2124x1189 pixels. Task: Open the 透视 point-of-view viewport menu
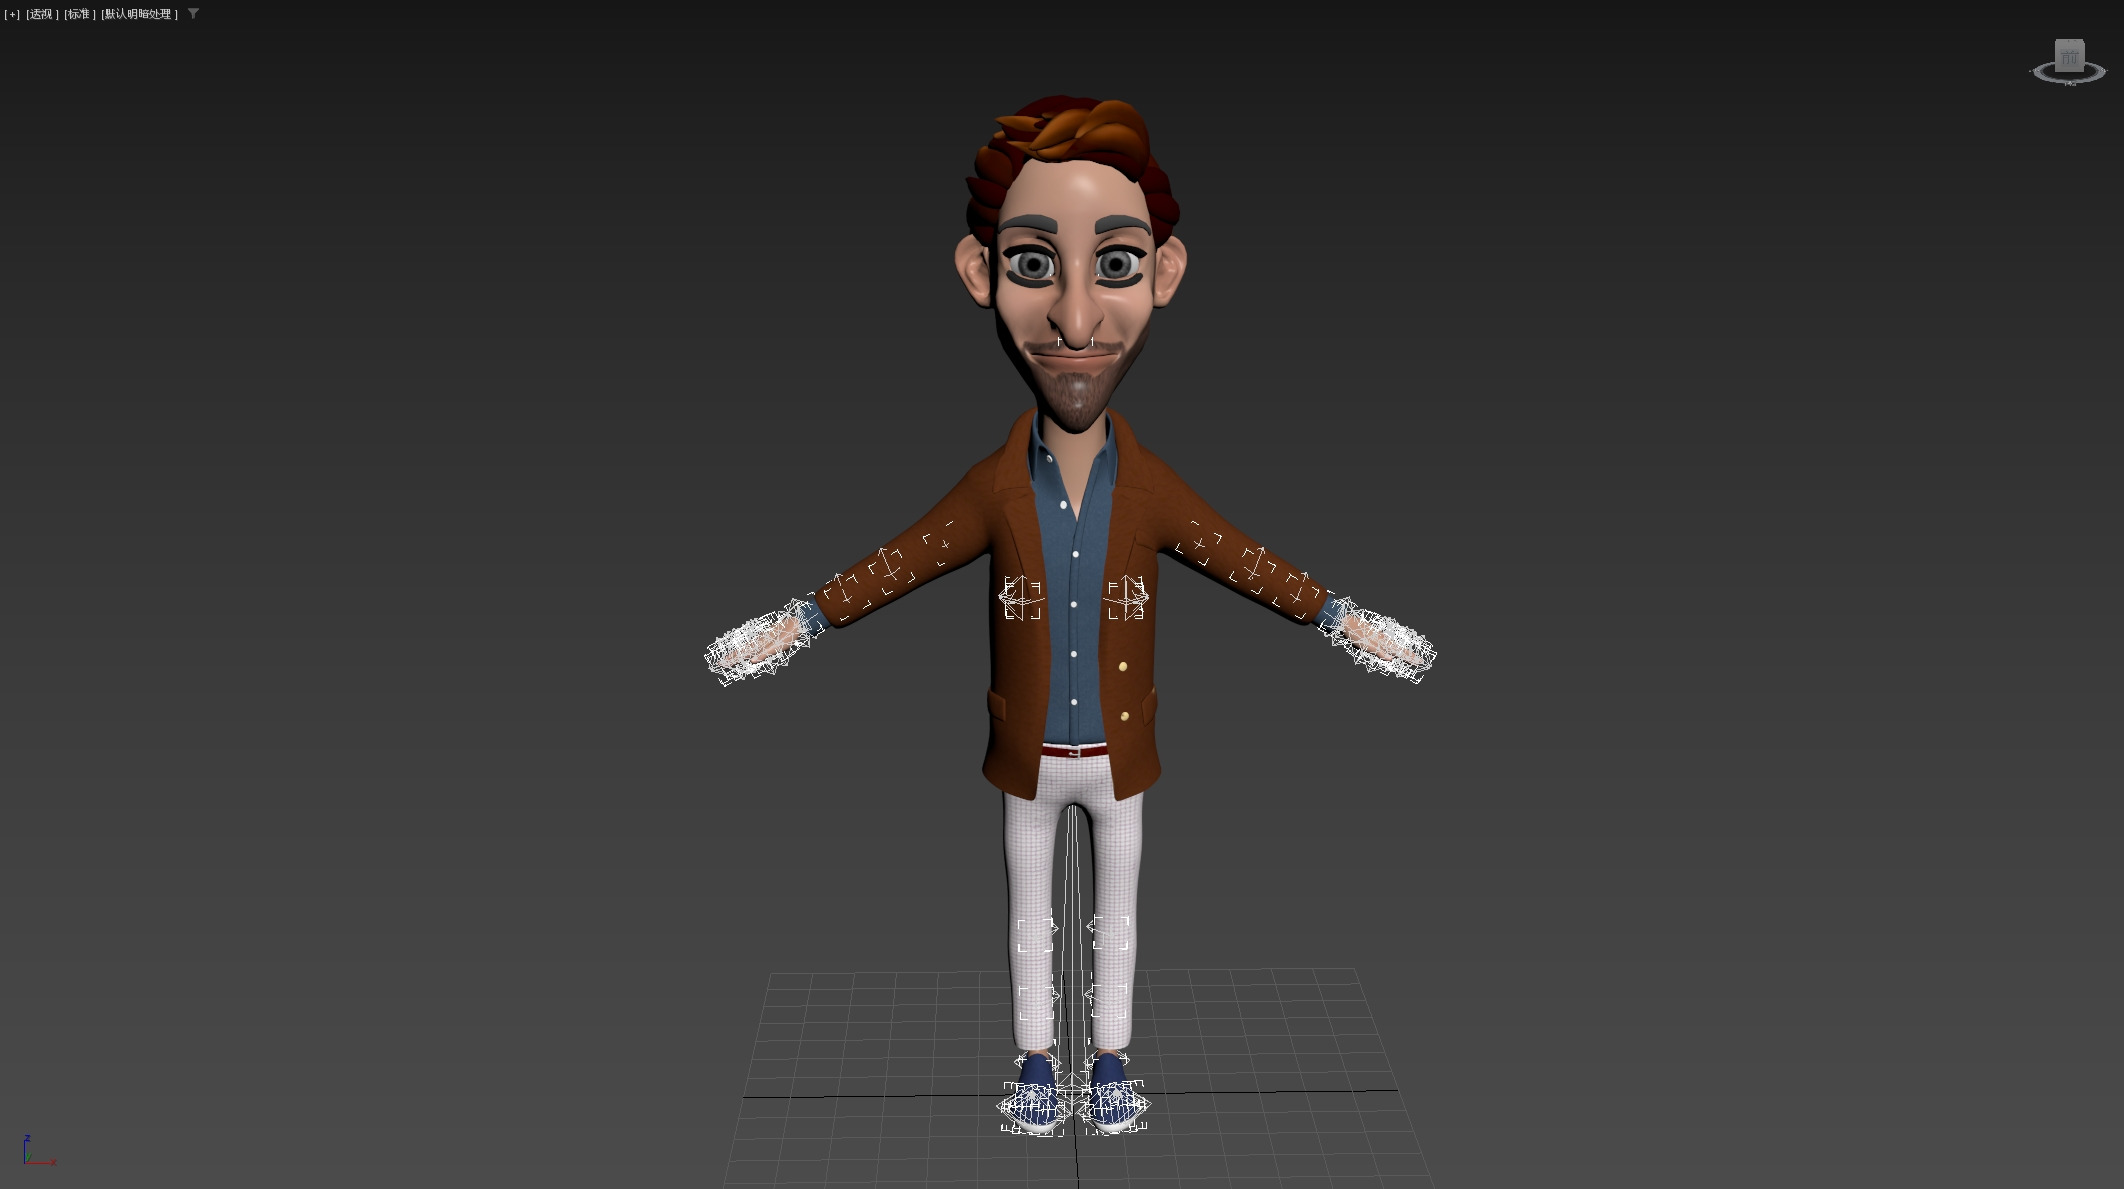pyautogui.click(x=42, y=14)
